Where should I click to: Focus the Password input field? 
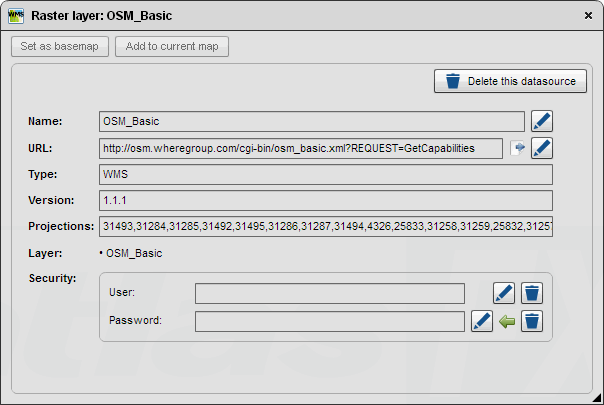pos(330,321)
